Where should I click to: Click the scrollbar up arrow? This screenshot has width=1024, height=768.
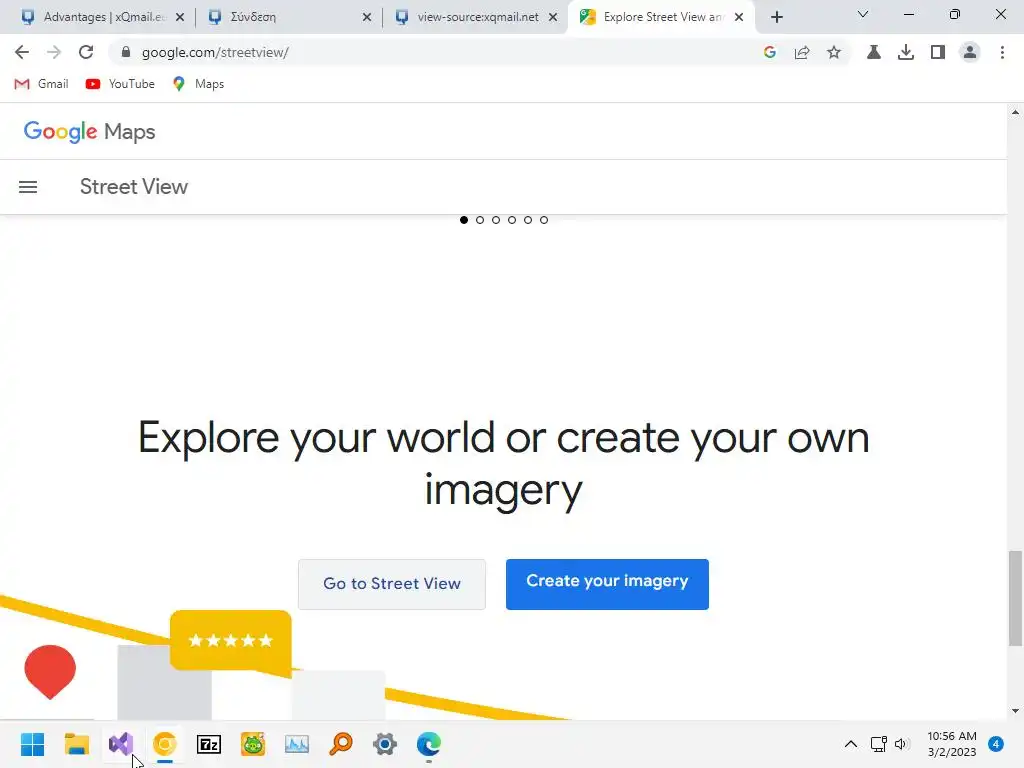point(1015,112)
